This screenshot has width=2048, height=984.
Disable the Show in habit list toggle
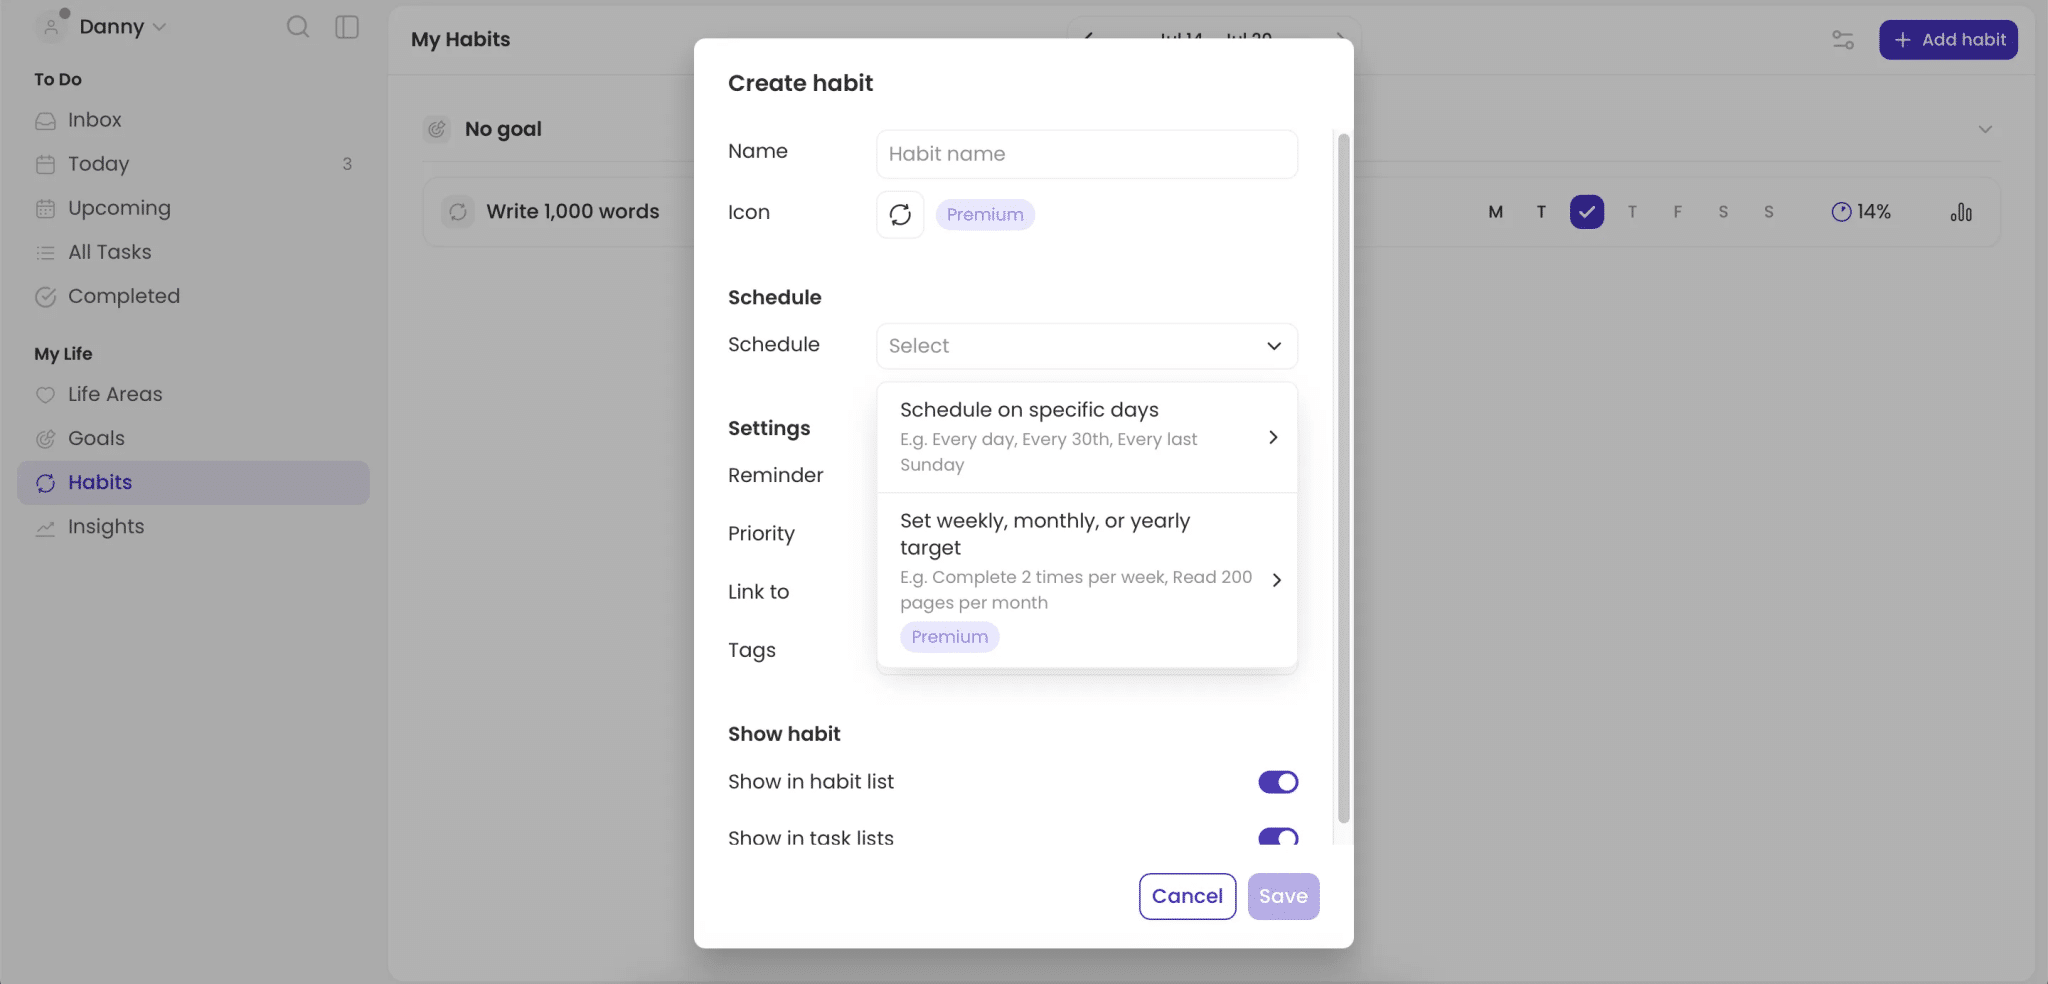pos(1277,781)
